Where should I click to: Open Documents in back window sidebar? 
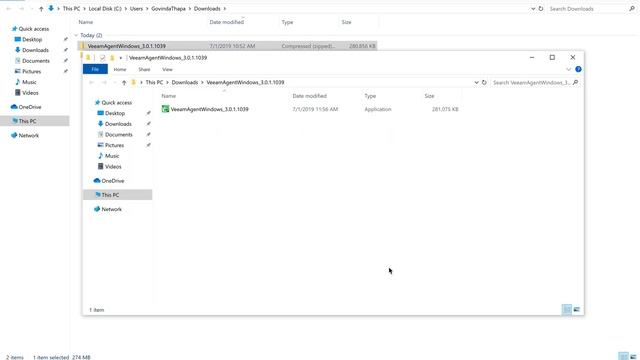(36, 61)
